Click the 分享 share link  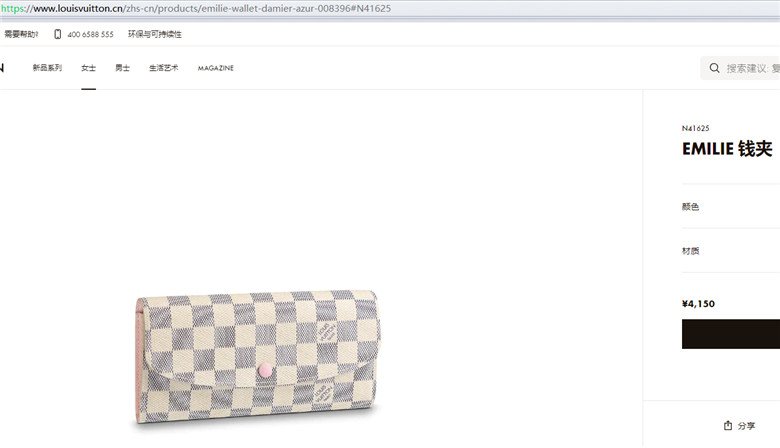click(746, 426)
